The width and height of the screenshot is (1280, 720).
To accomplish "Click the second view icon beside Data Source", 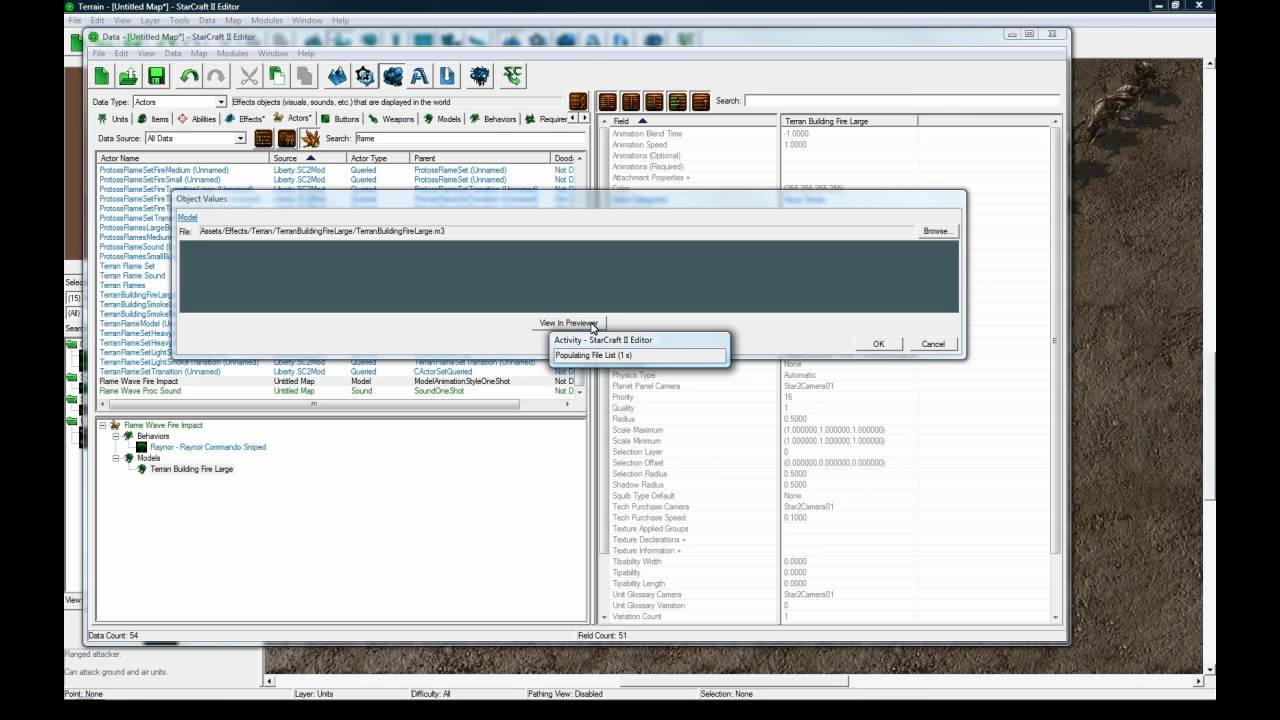I will 287,138.
